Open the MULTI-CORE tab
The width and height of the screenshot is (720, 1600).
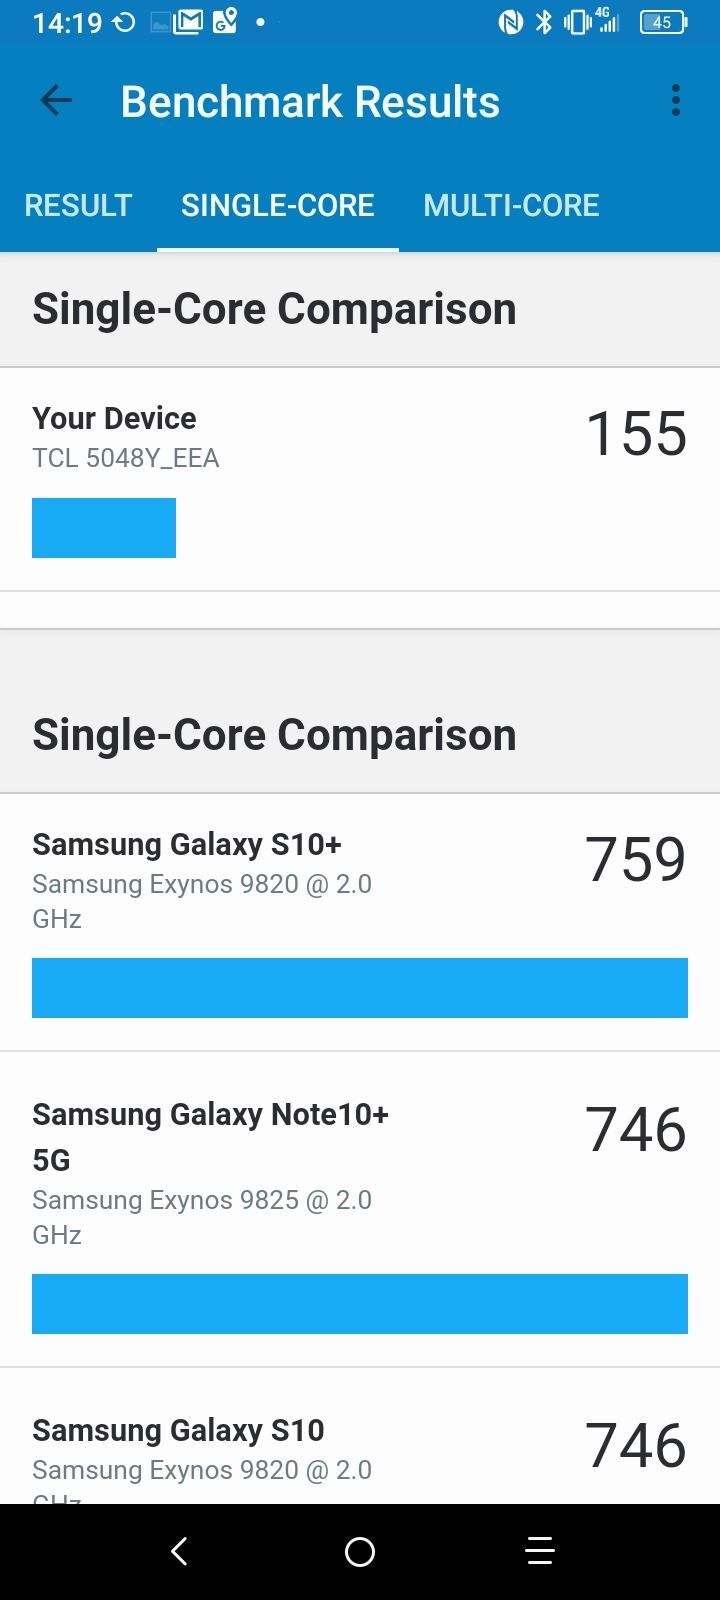click(x=511, y=206)
